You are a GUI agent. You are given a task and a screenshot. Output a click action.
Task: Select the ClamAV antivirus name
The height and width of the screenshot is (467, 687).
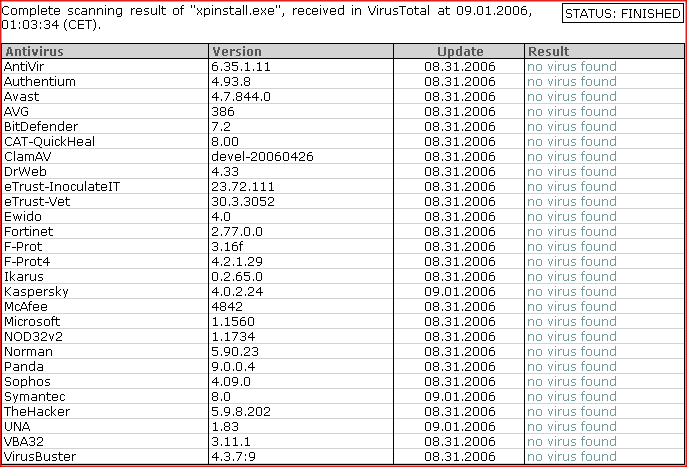click(x=28, y=156)
